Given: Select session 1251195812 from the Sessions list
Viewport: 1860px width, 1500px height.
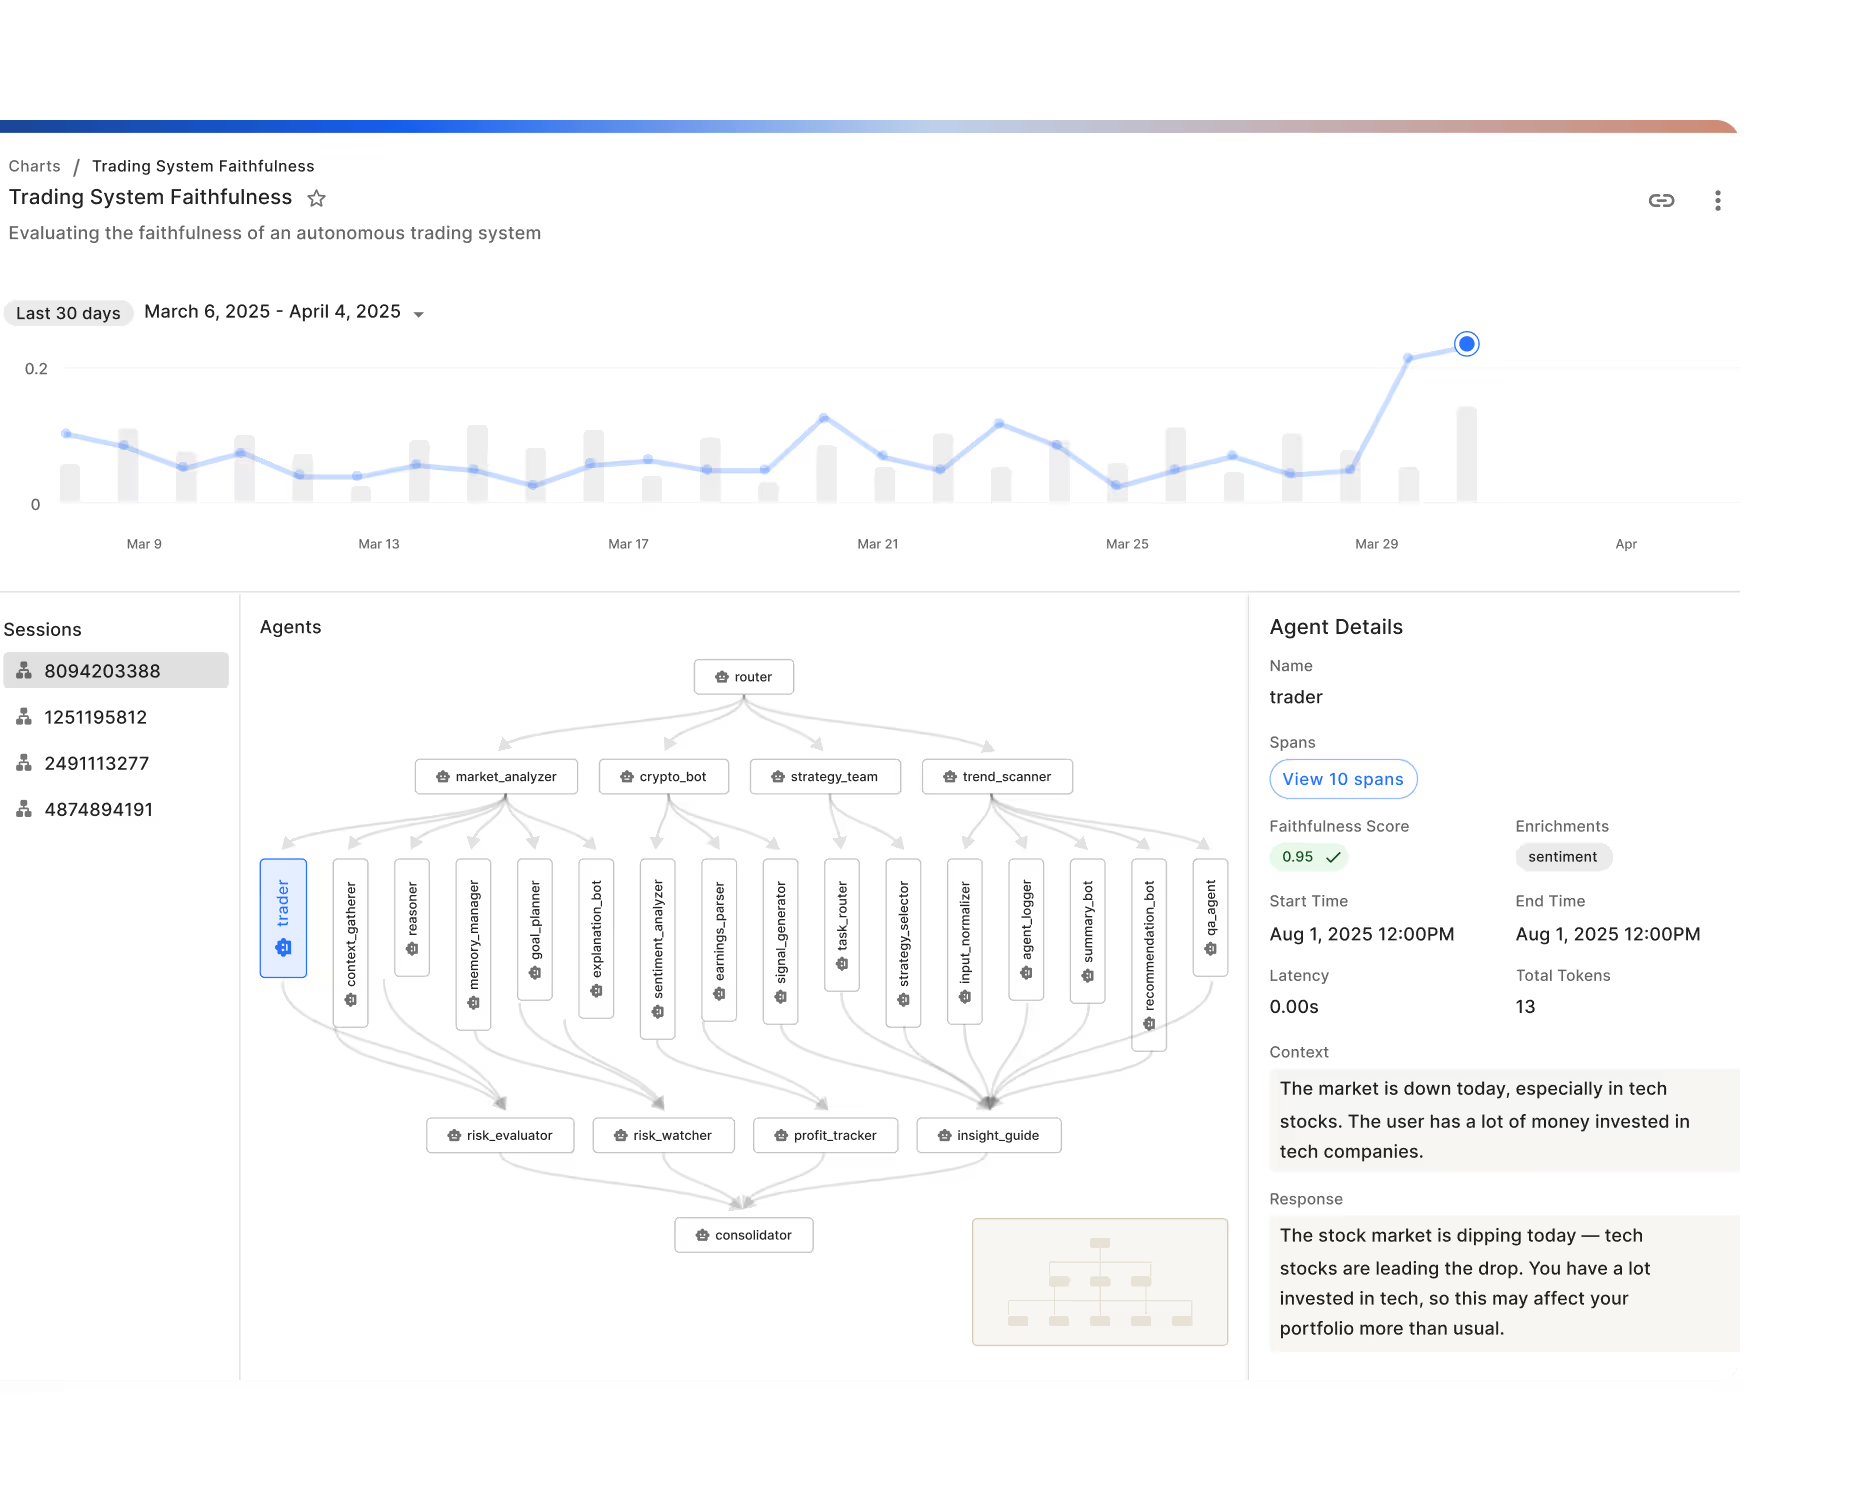Looking at the screenshot, I should point(95,716).
